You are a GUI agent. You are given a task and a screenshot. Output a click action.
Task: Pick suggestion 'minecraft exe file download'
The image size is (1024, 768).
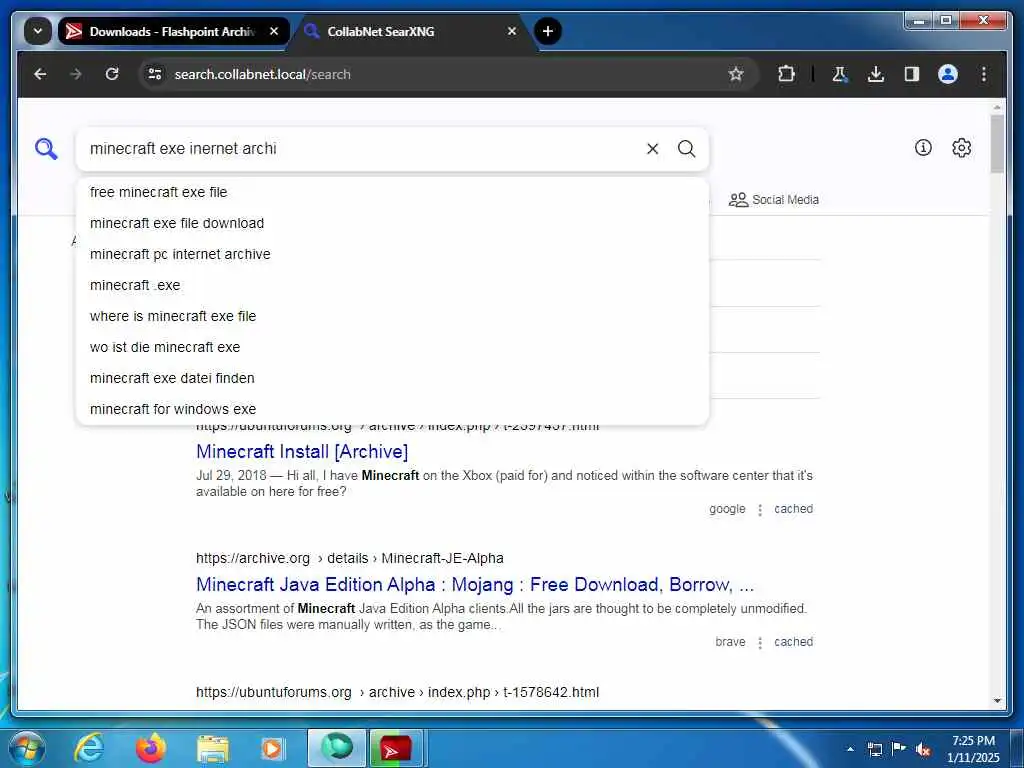[392, 223]
